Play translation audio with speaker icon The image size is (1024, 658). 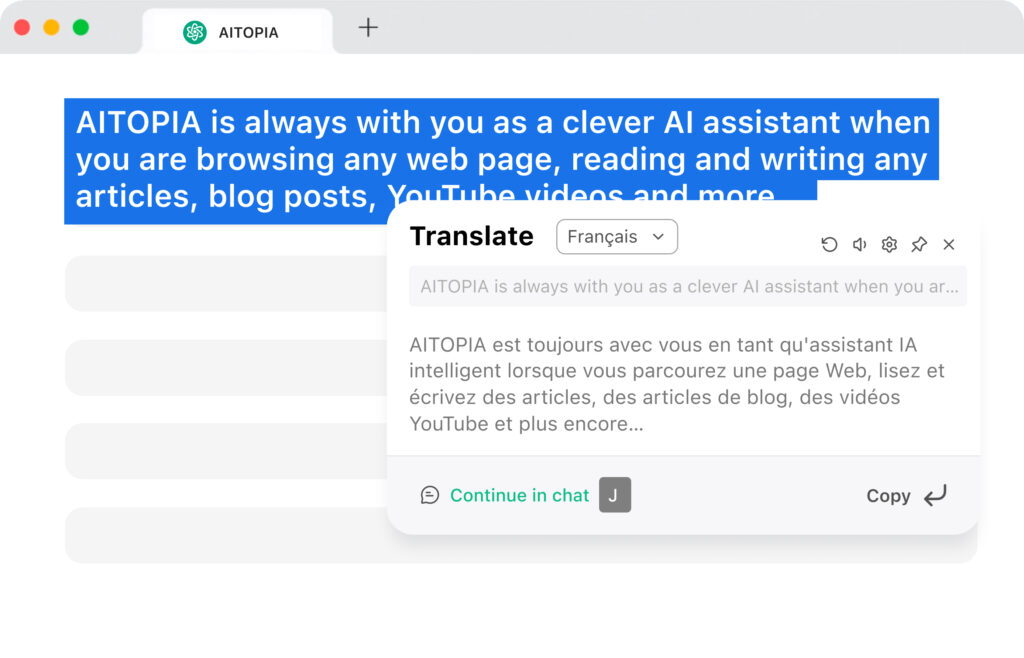click(x=859, y=244)
